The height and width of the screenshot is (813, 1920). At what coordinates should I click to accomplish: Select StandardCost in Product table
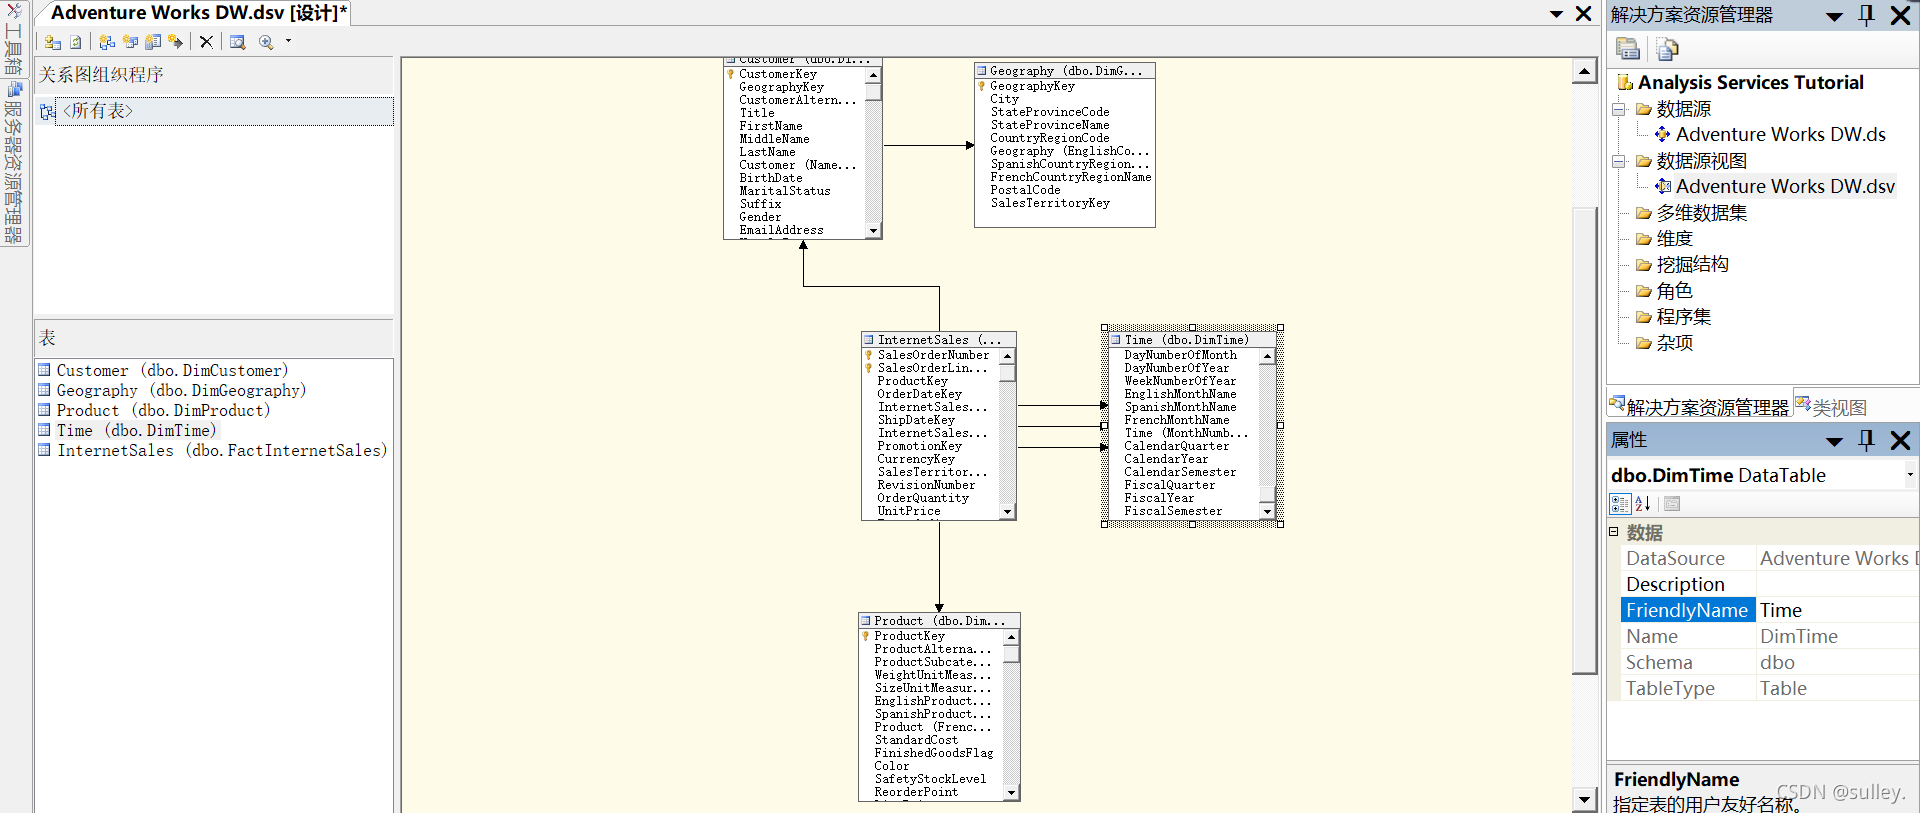(916, 740)
